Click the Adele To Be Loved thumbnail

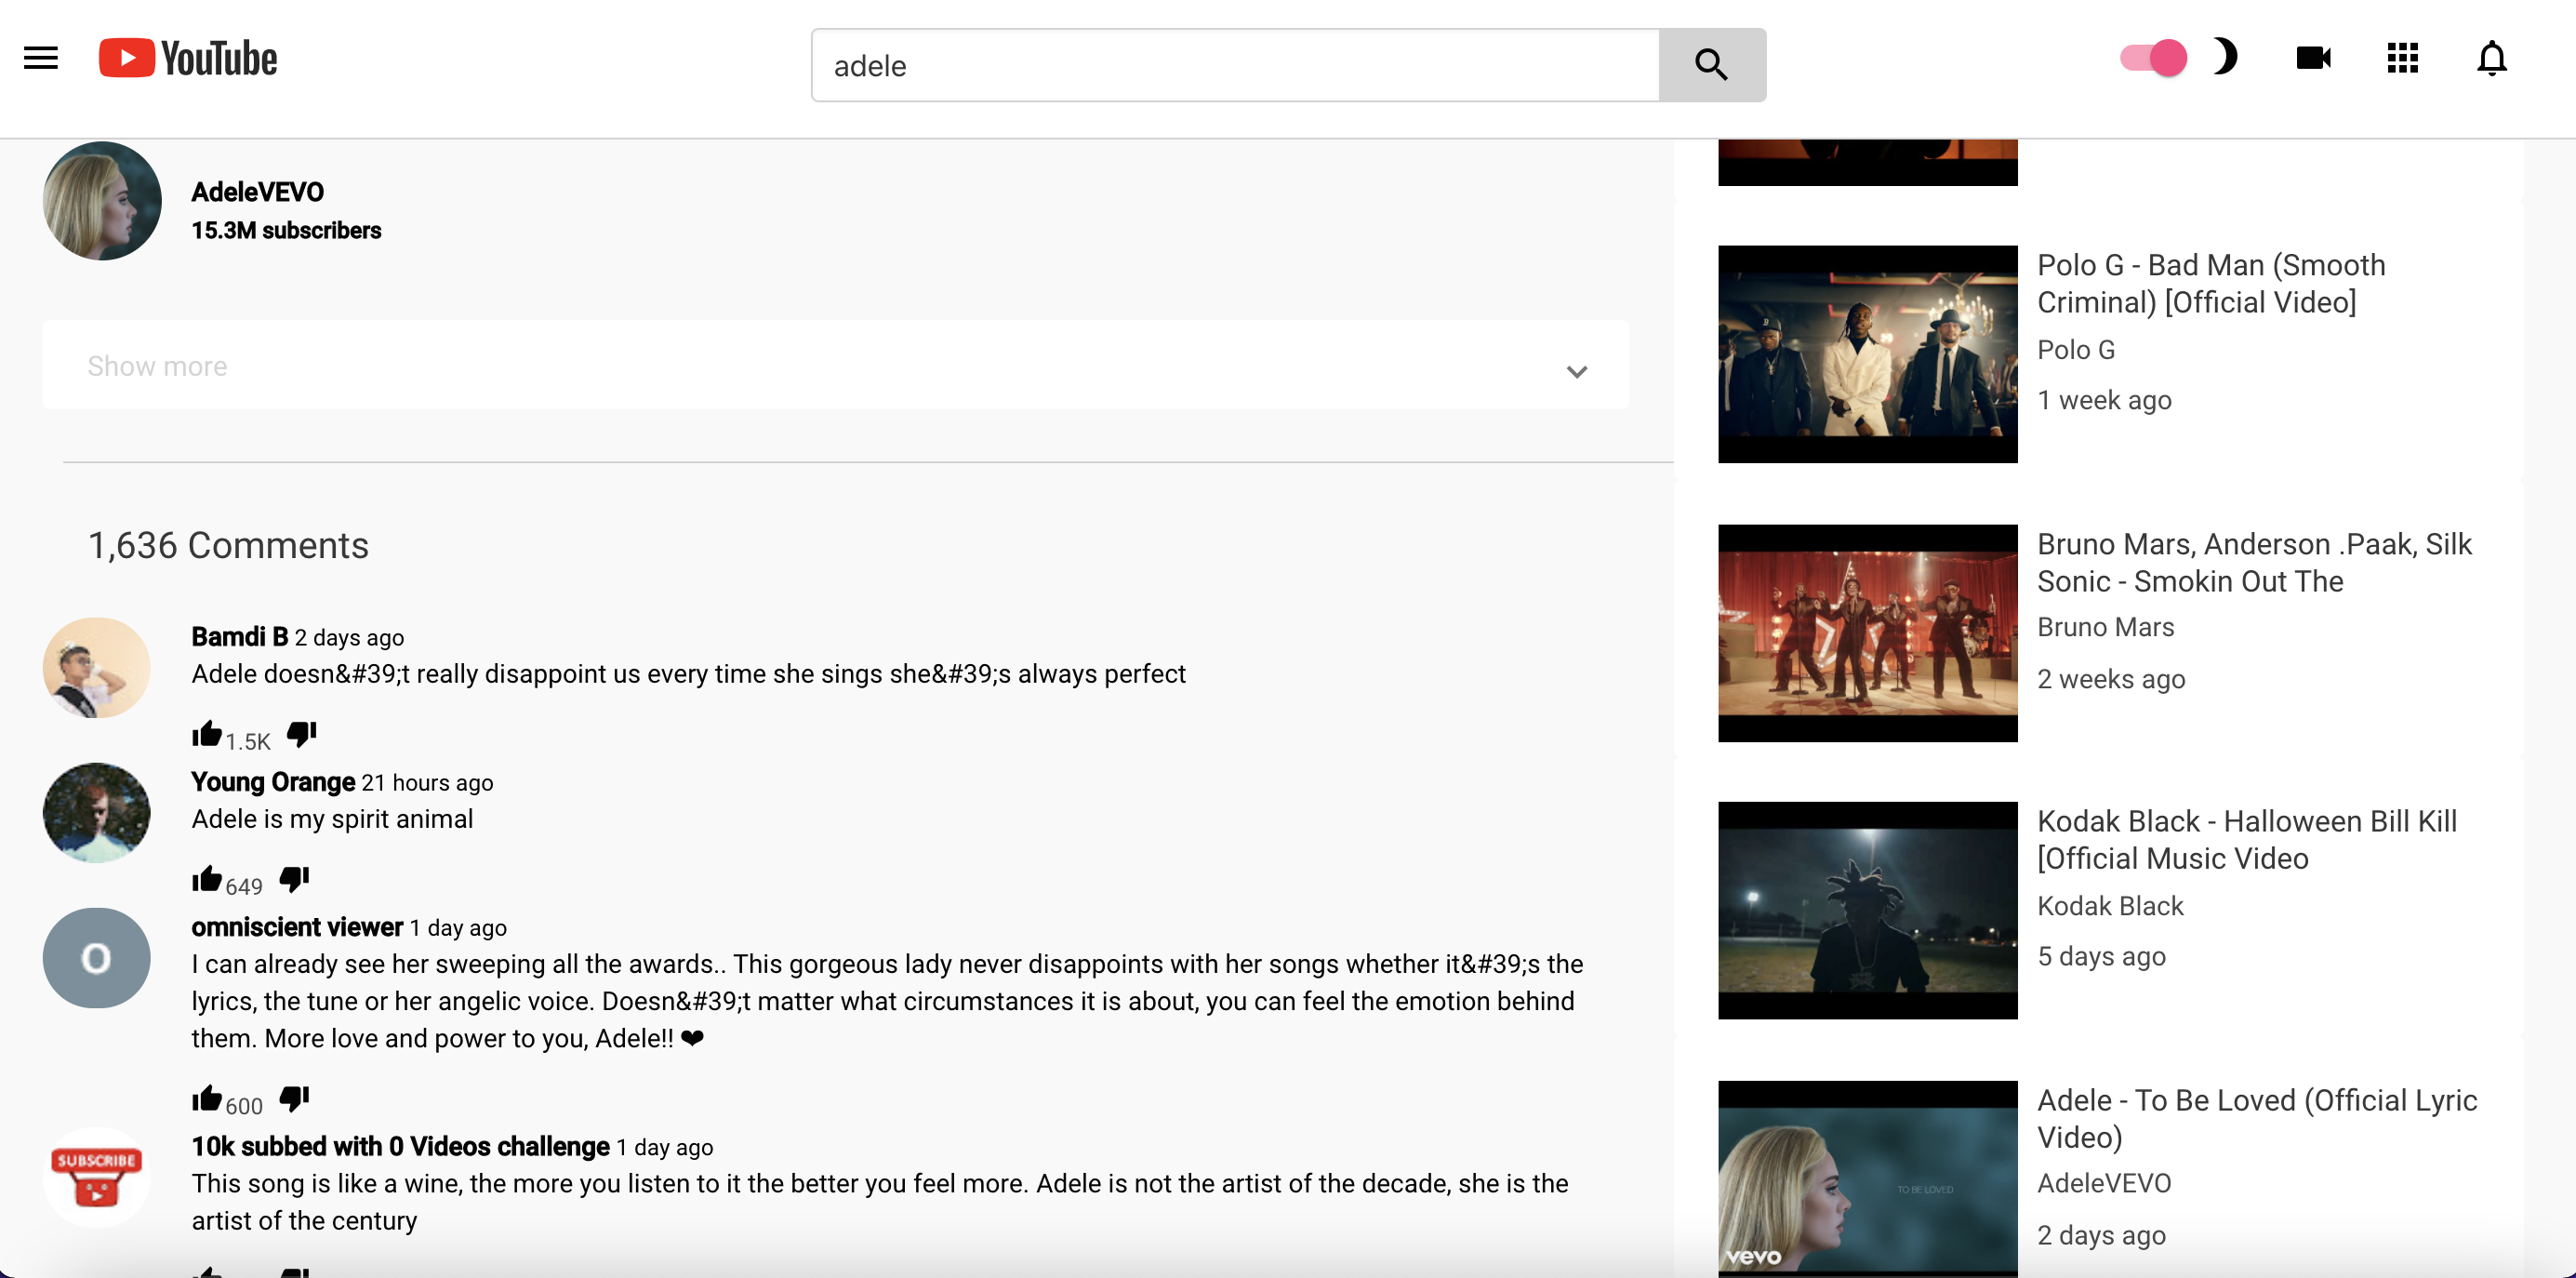(x=1866, y=1177)
